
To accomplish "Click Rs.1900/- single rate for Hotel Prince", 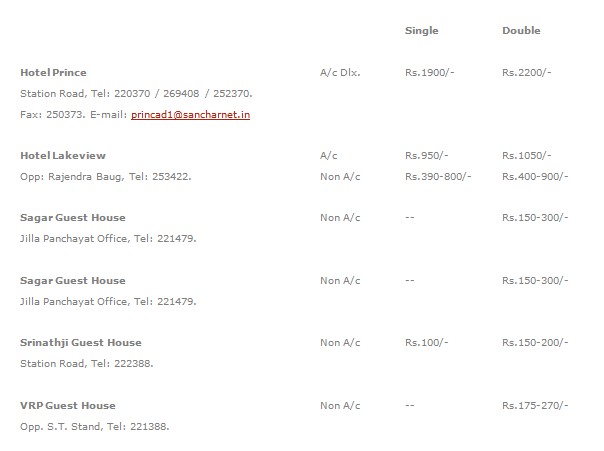I will (430, 73).
